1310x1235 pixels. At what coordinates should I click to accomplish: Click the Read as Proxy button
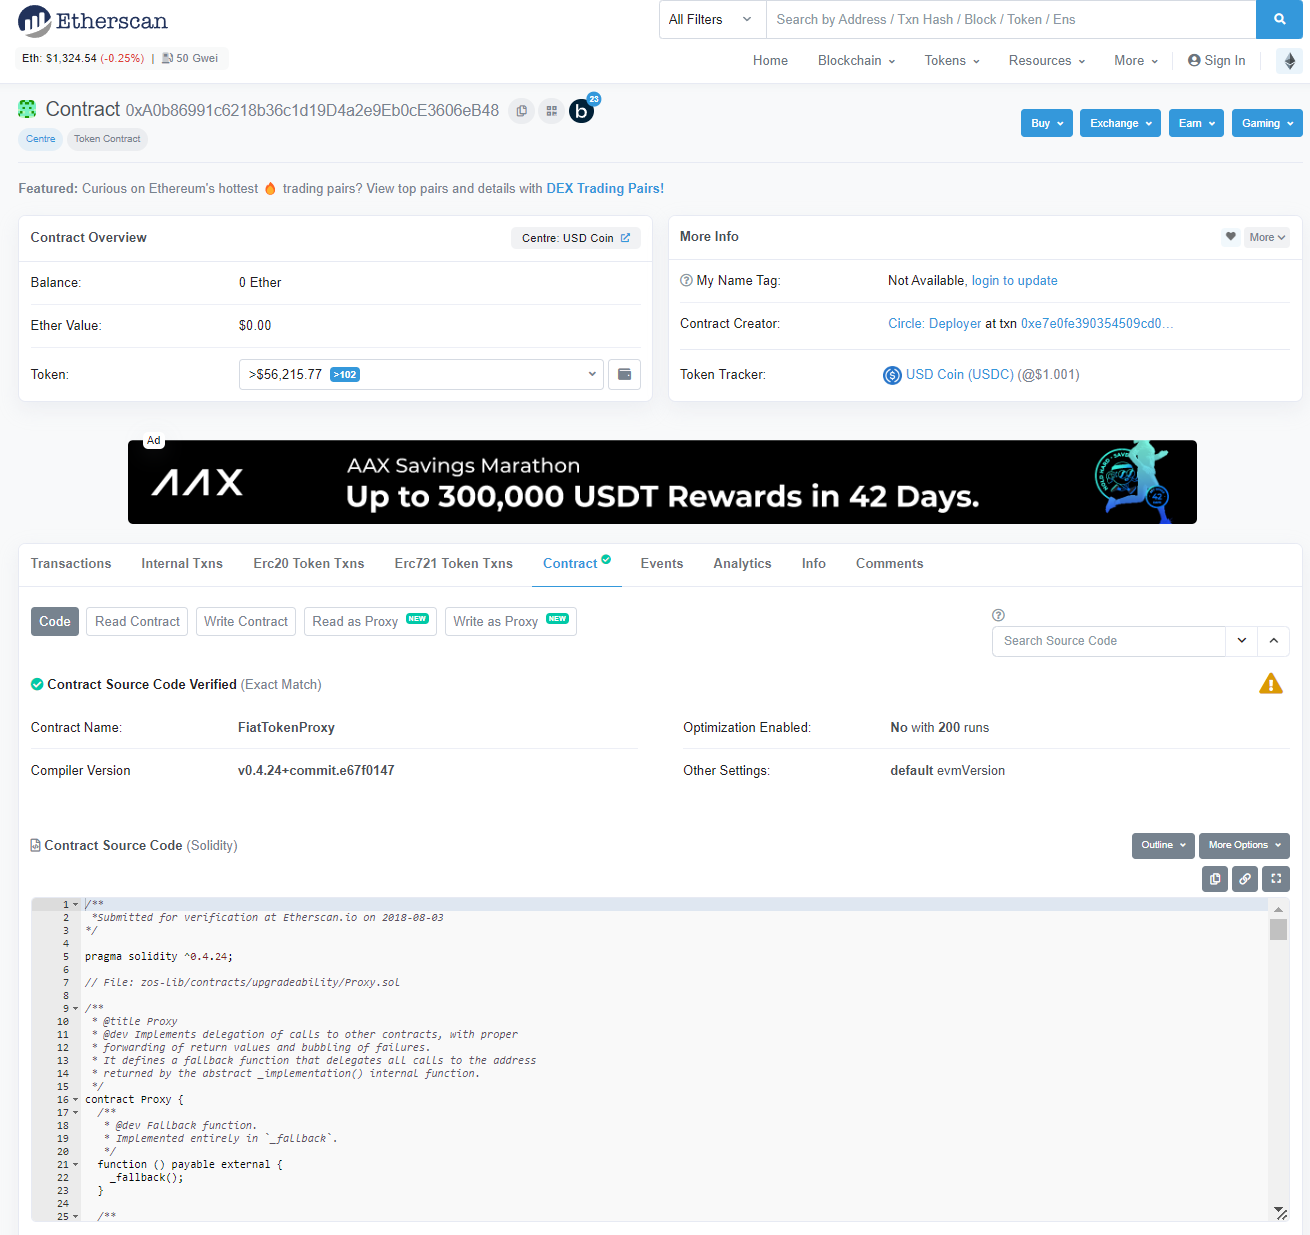(x=370, y=622)
